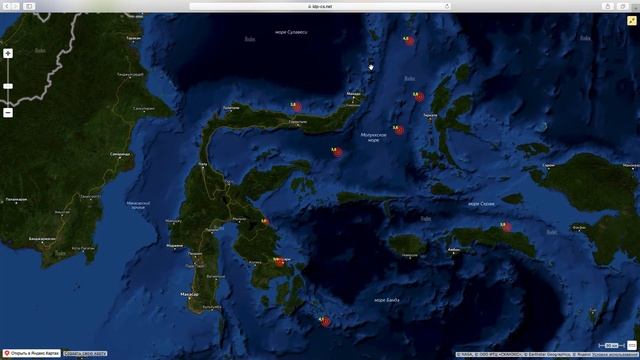This screenshot has height=360, width=640.
Task: Select the marker south of Sulawesi, west of море Банда
Action: [x=325, y=322]
